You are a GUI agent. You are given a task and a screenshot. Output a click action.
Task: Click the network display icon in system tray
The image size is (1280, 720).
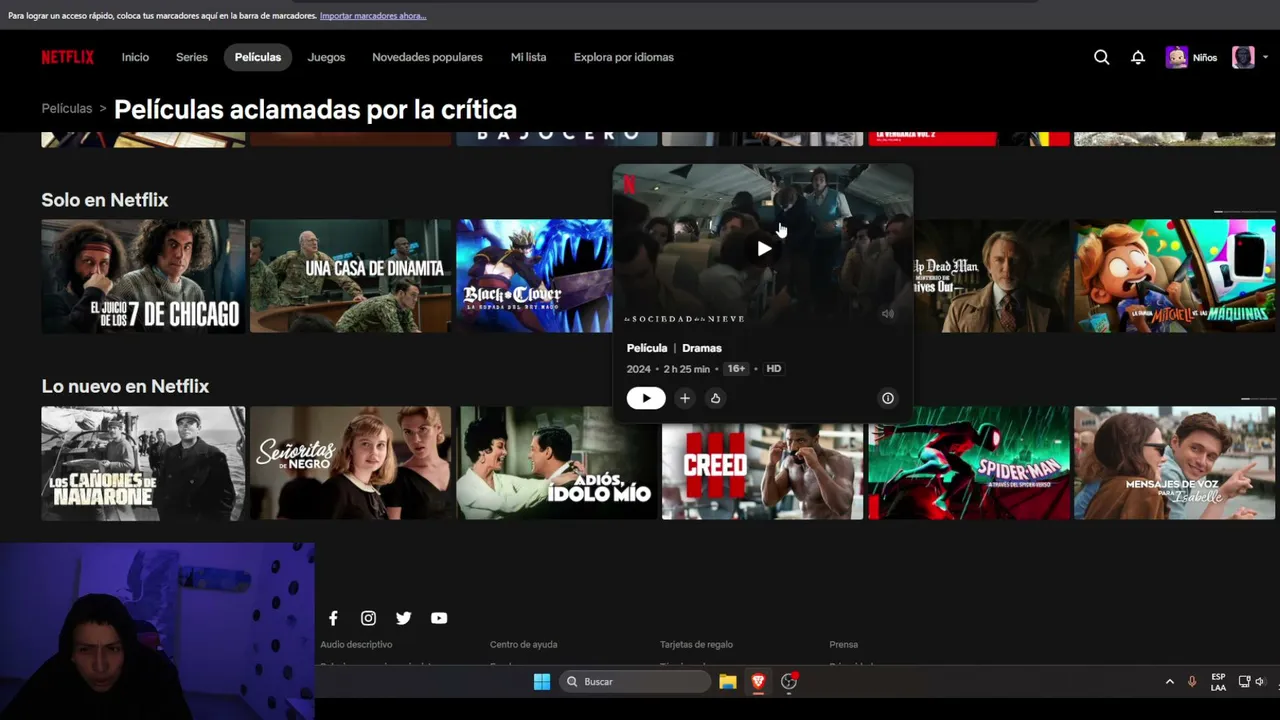[x=1245, y=682]
